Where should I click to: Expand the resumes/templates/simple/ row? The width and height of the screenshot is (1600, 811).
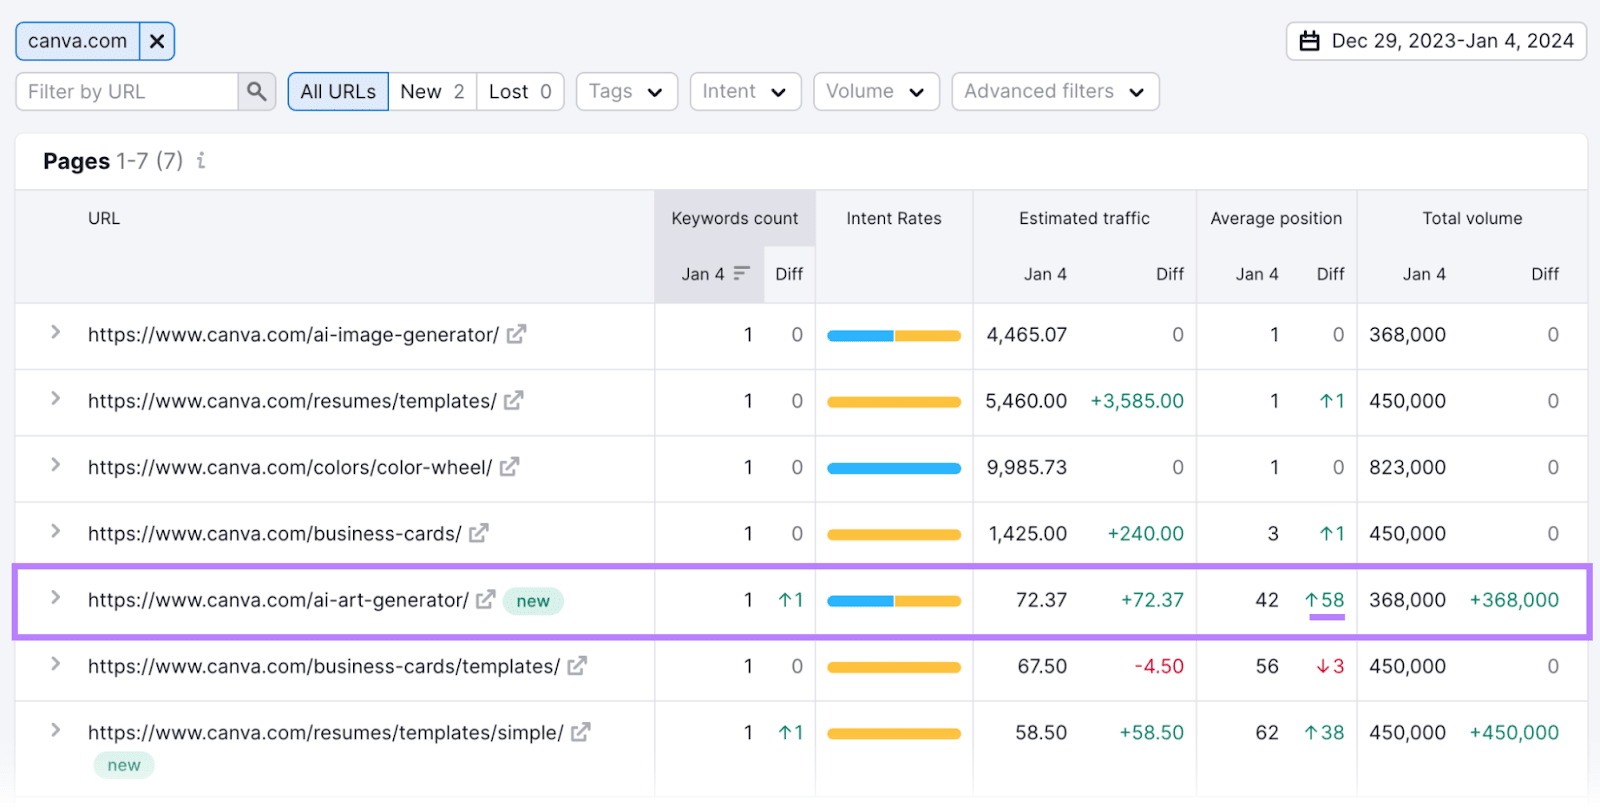tap(56, 730)
